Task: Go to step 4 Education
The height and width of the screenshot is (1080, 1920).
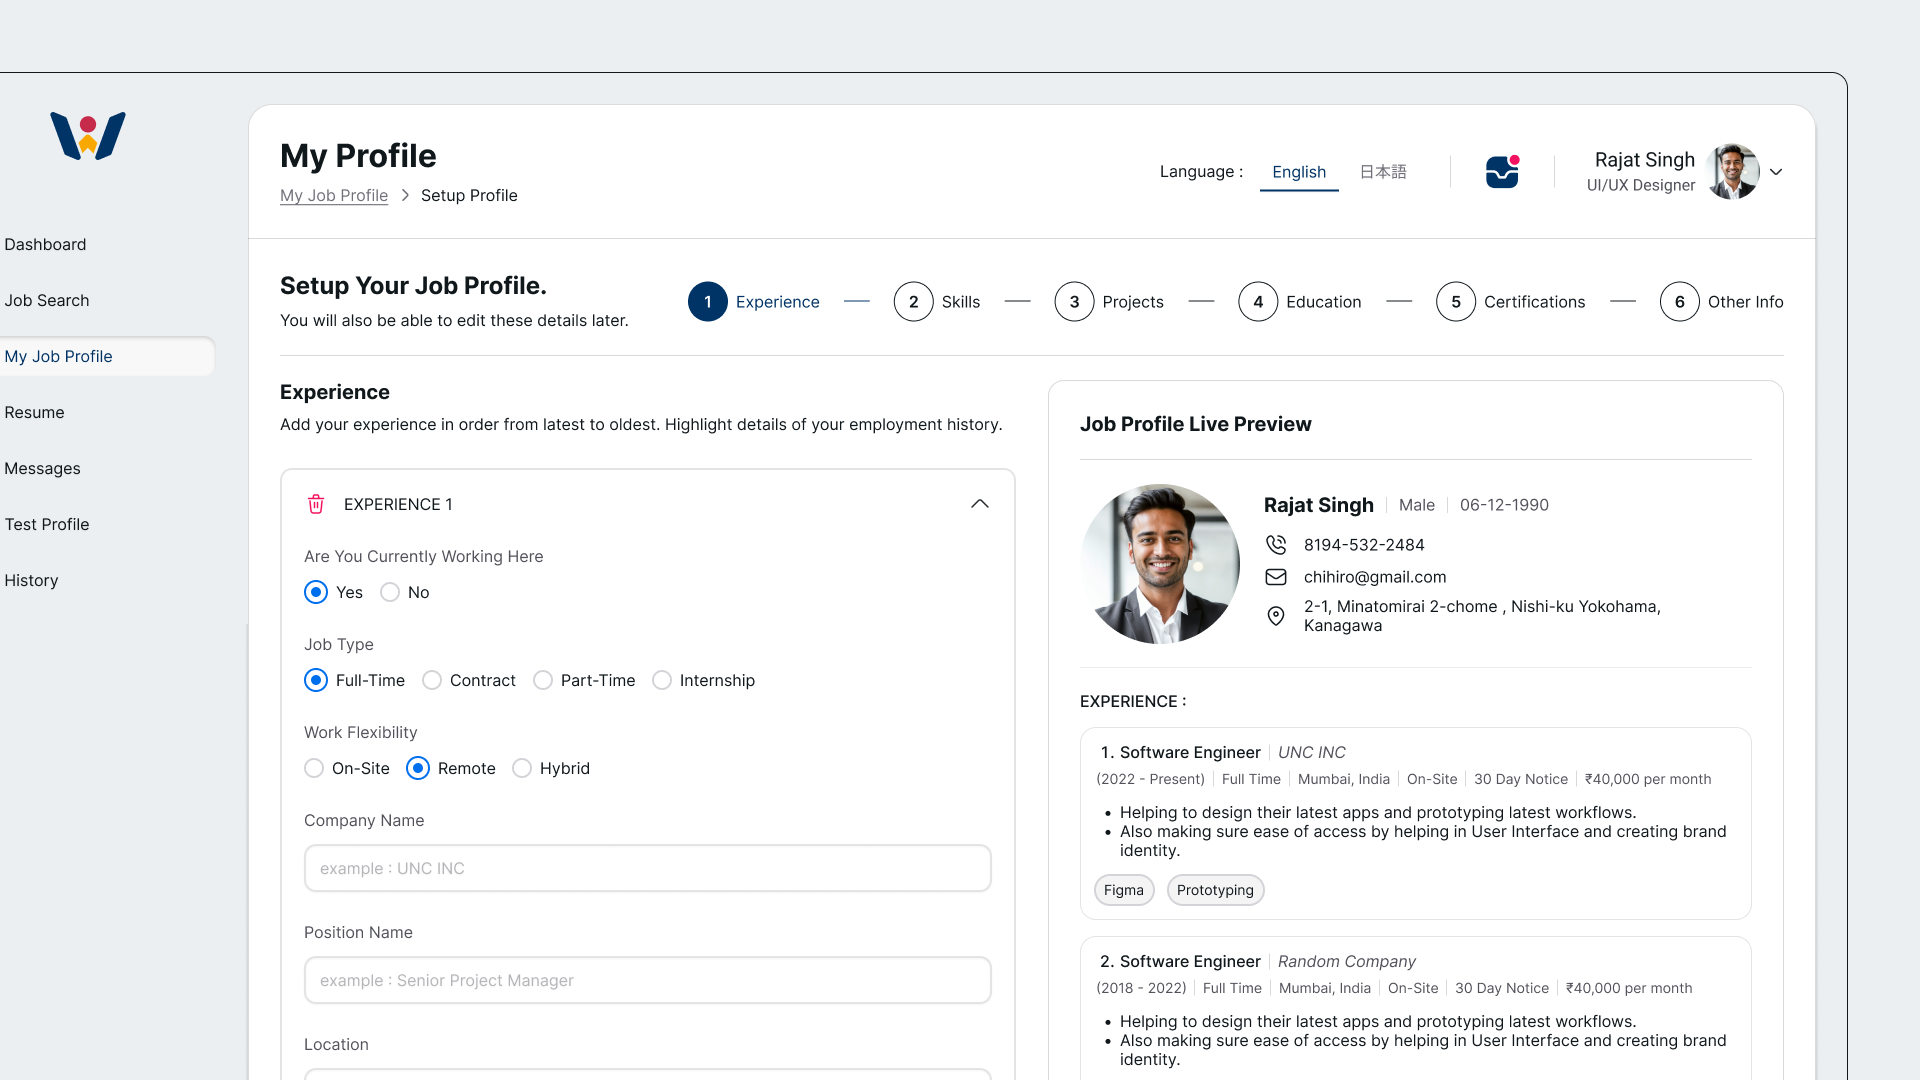Action: point(1300,302)
